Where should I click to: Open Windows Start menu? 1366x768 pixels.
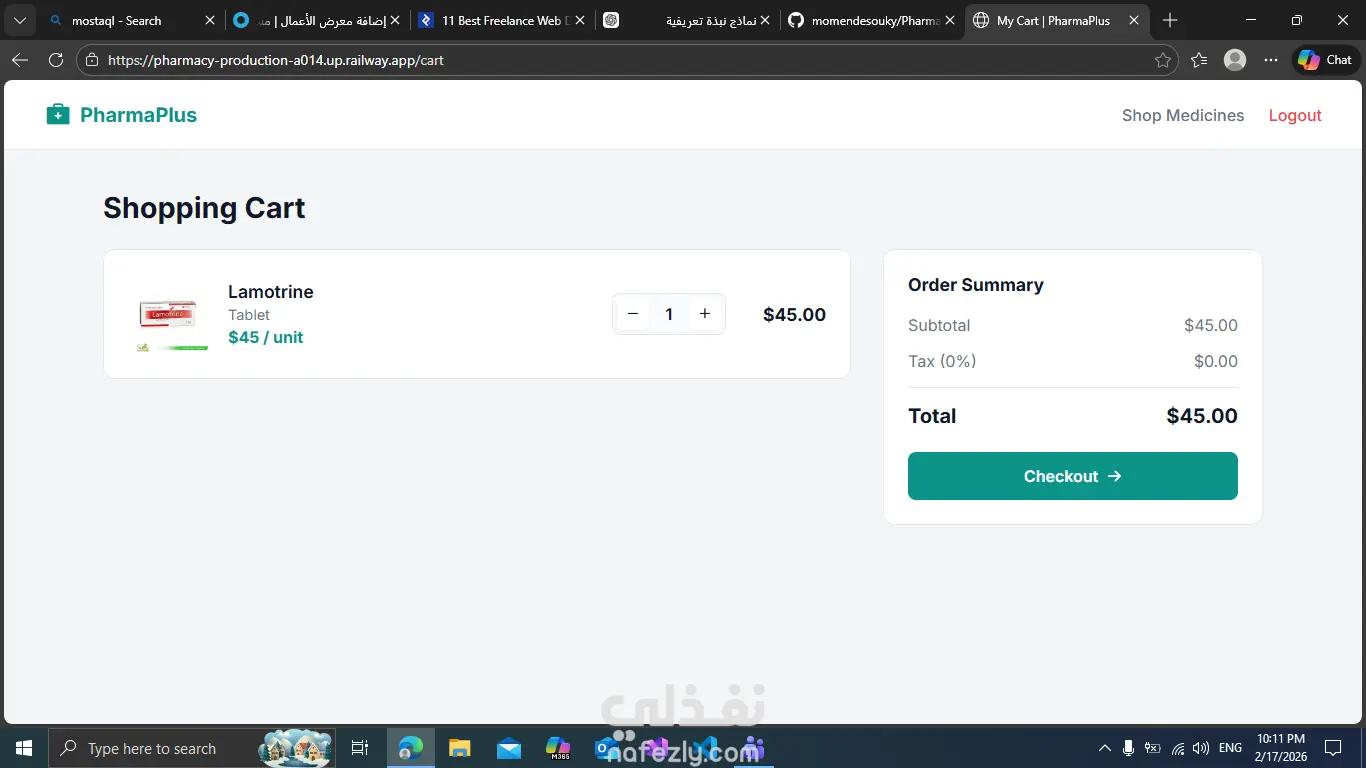pyautogui.click(x=23, y=748)
